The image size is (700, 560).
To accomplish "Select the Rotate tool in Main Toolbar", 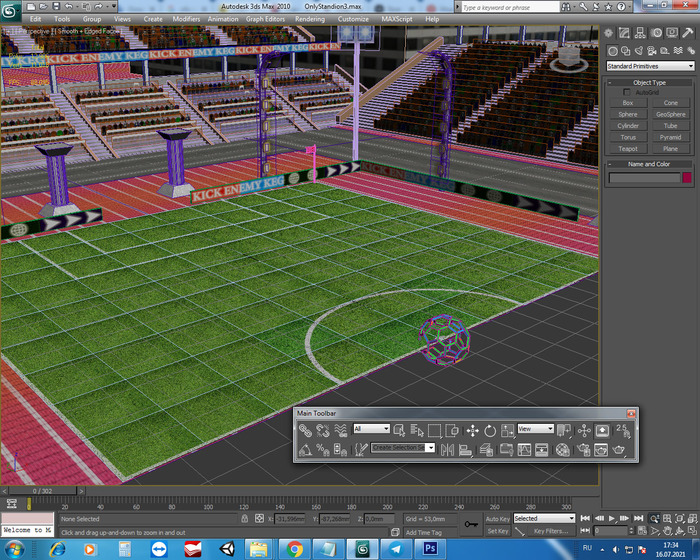I will coord(490,429).
